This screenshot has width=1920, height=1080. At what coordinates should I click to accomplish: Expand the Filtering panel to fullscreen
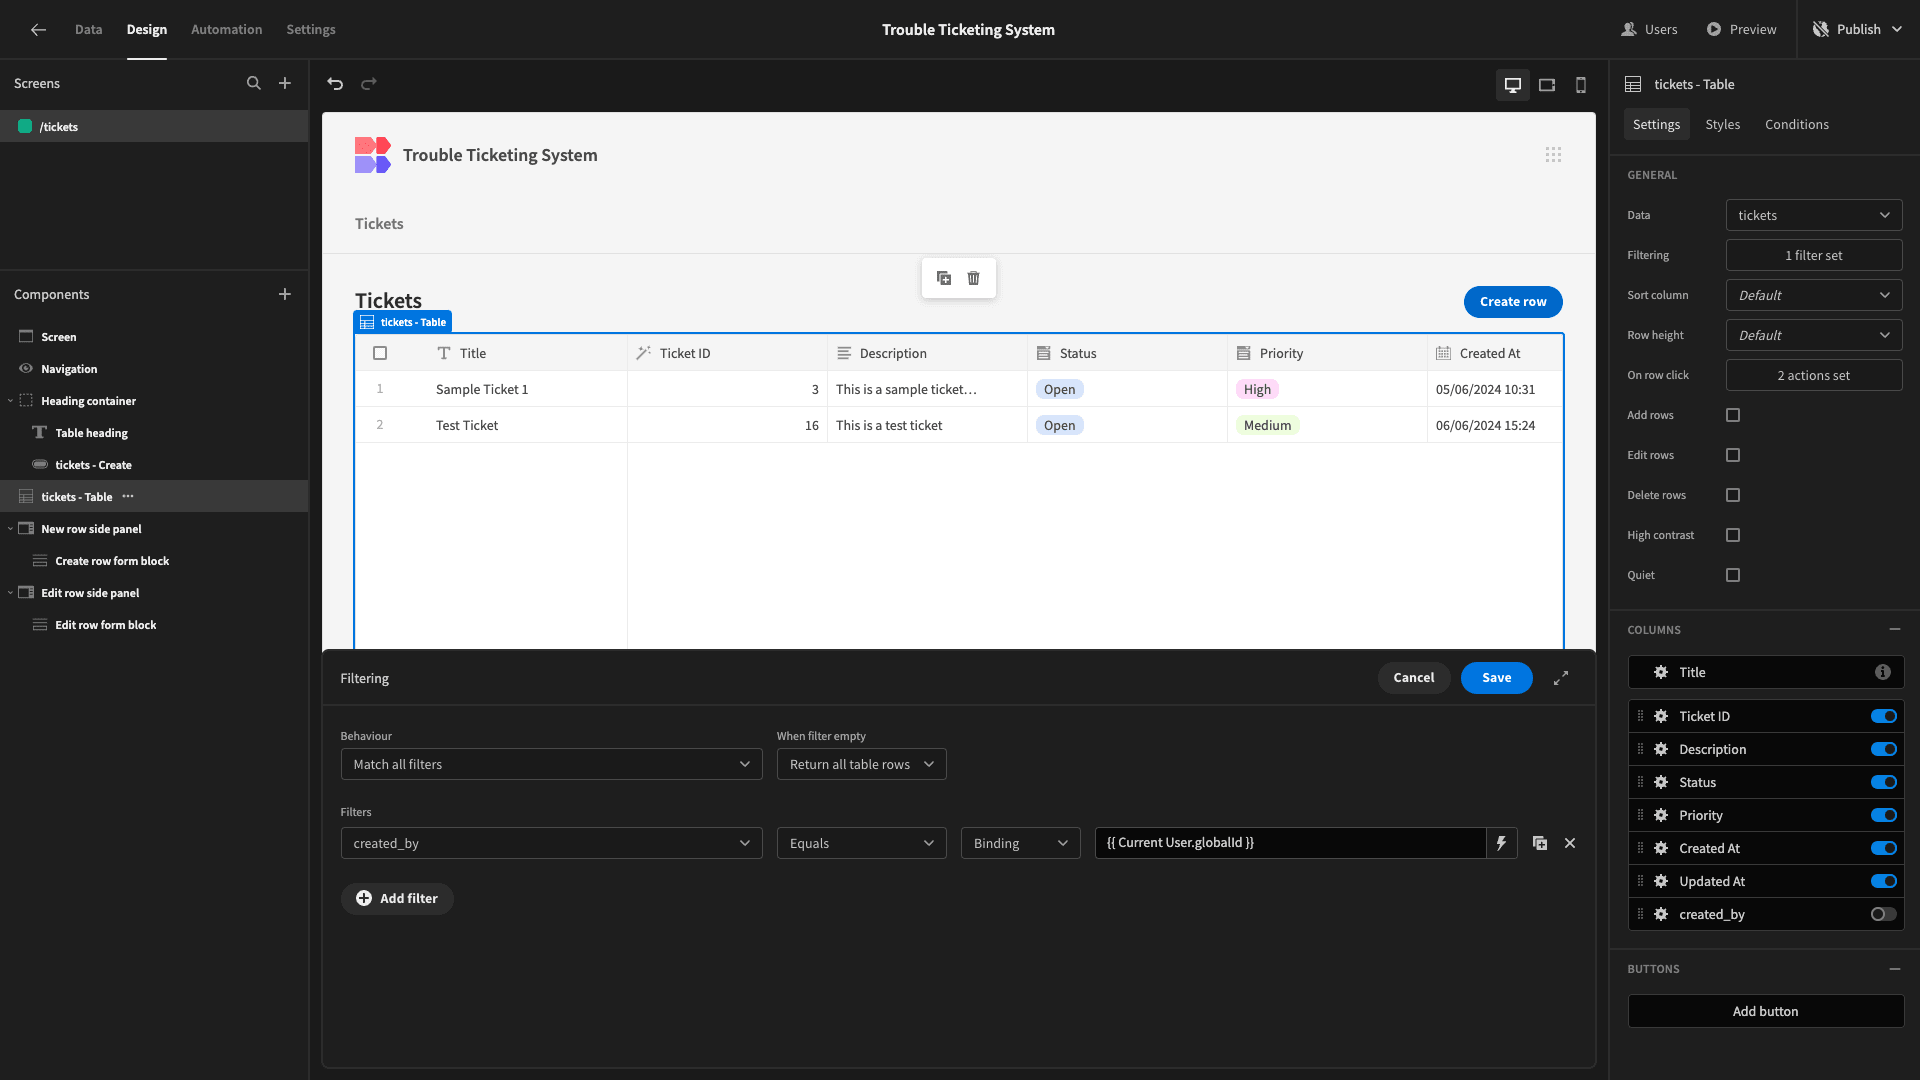click(1561, 678)
